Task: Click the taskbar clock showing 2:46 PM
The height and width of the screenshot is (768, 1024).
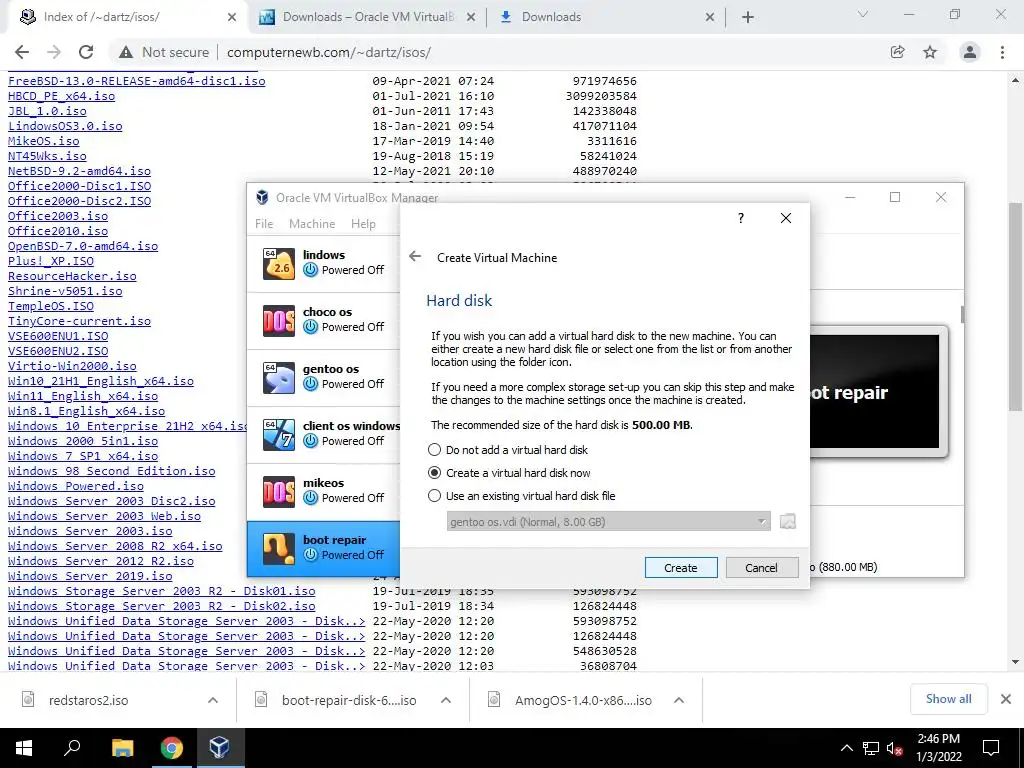Action: (x=939, y=748)
